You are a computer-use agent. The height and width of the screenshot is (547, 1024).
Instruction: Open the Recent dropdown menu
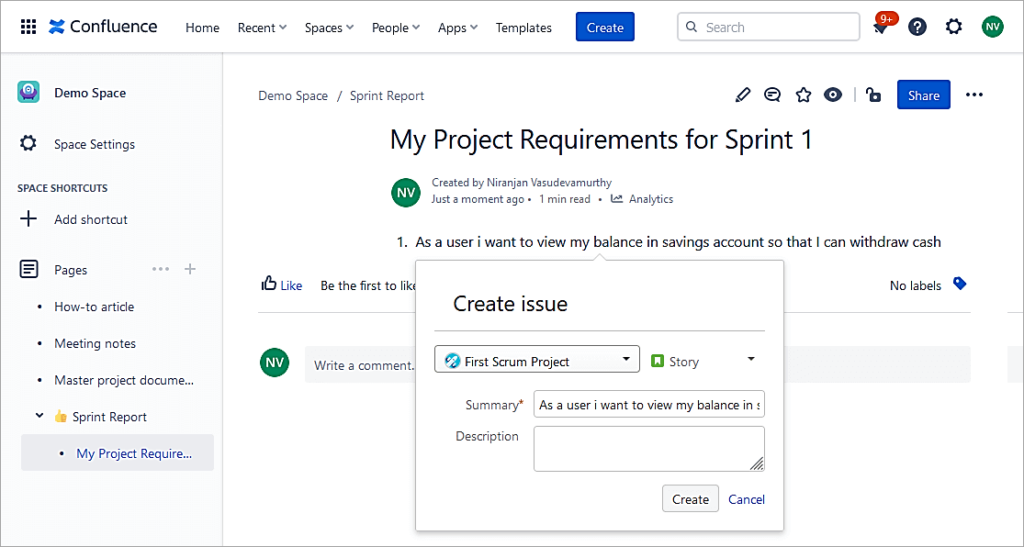tap(262, 27)
